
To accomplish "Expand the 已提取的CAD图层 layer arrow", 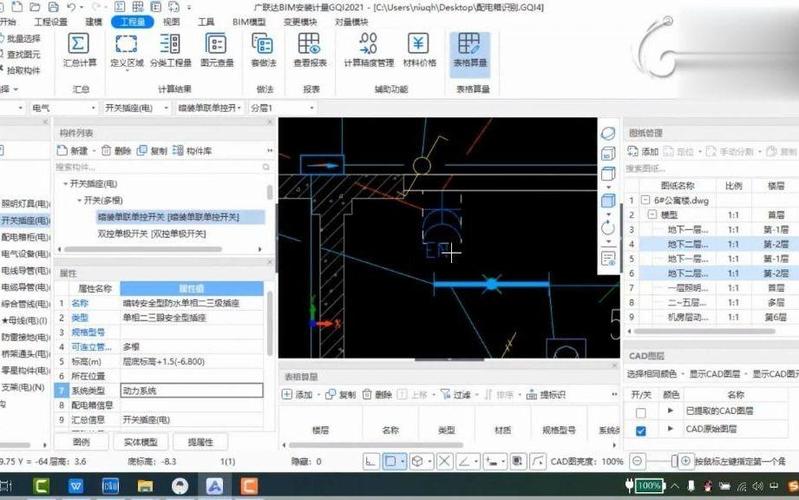I will pyautogui.click(x=670, y=411).
